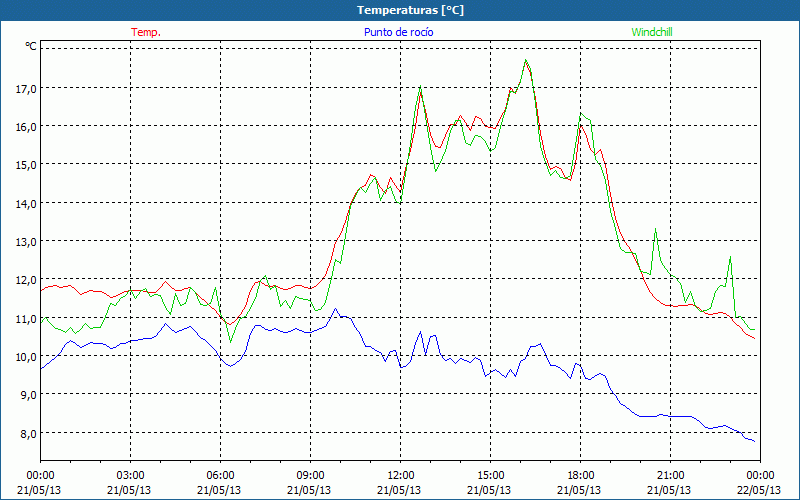Click the 12:00 time axis label
Image resolution: width=800 pixels, height=500 pixels.
click(x=401, y=476)
